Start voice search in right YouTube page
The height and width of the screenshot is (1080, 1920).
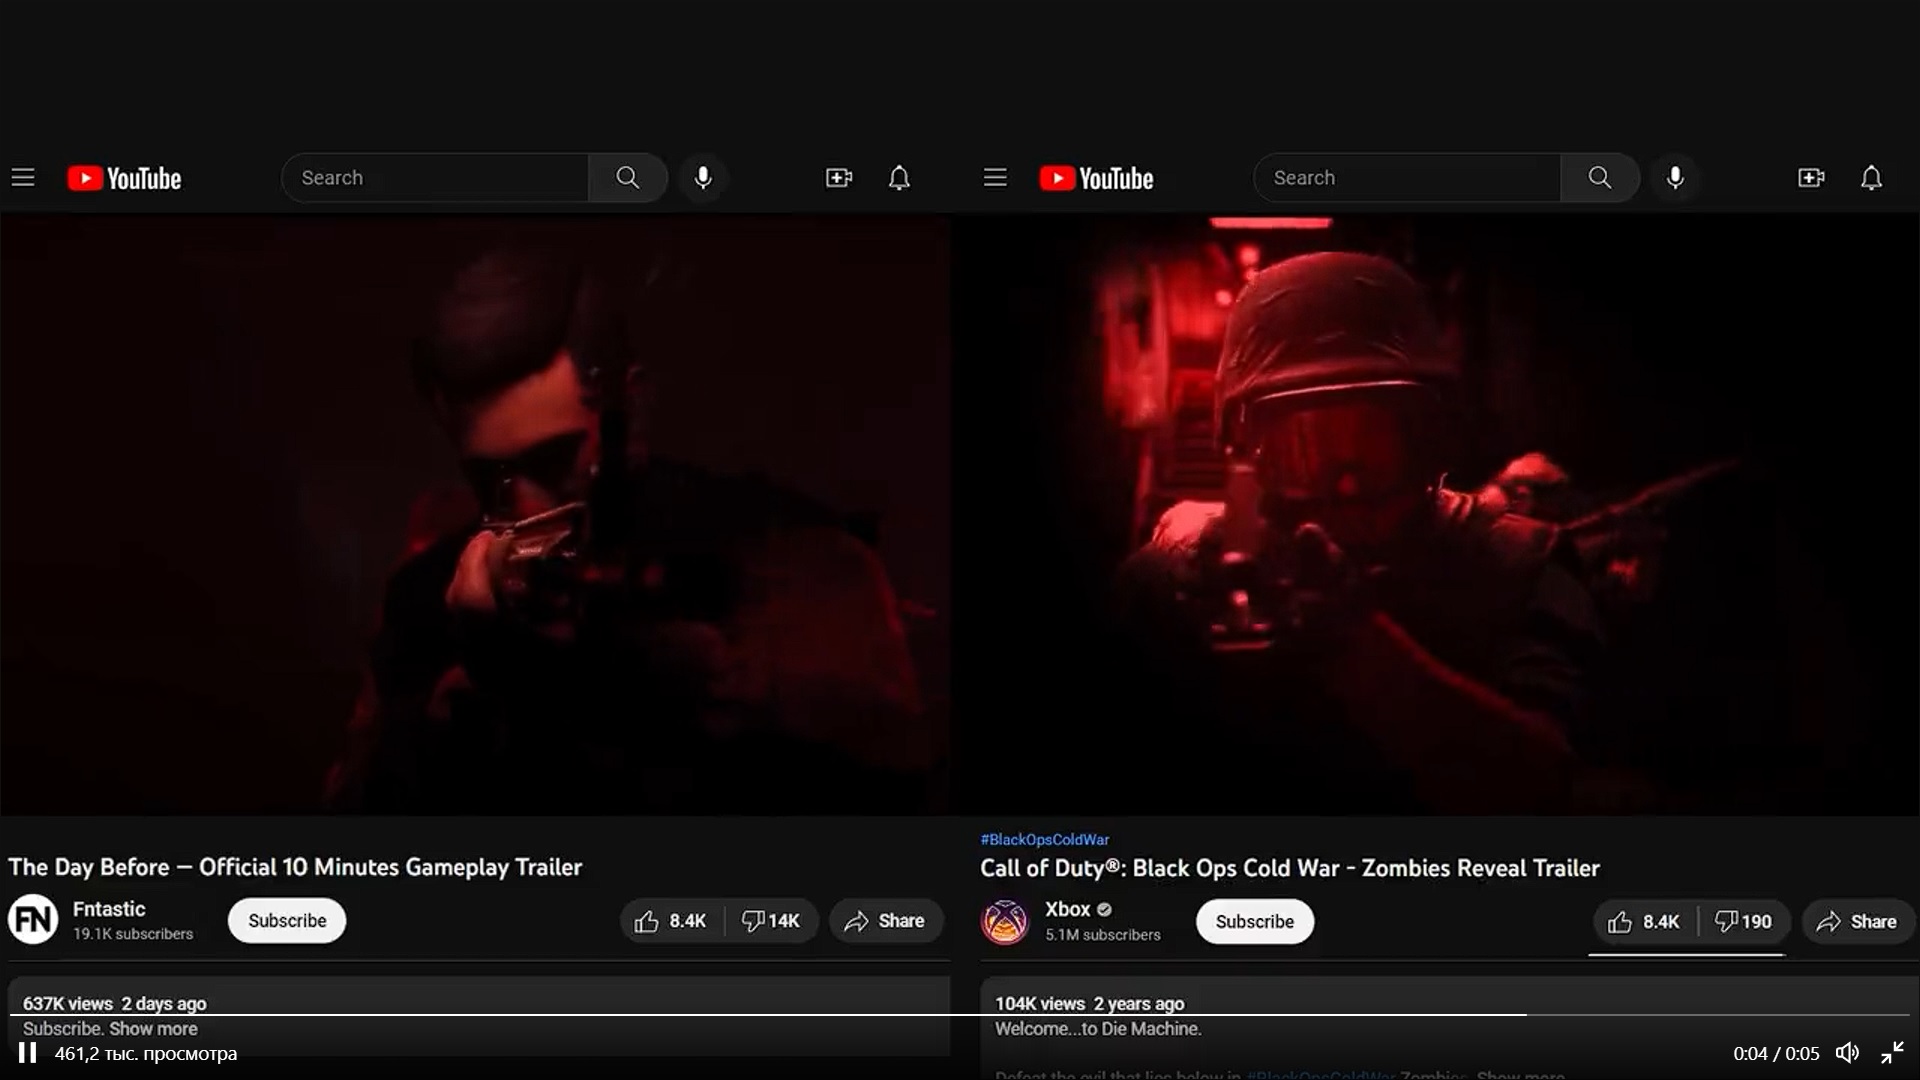point(1675,178)
